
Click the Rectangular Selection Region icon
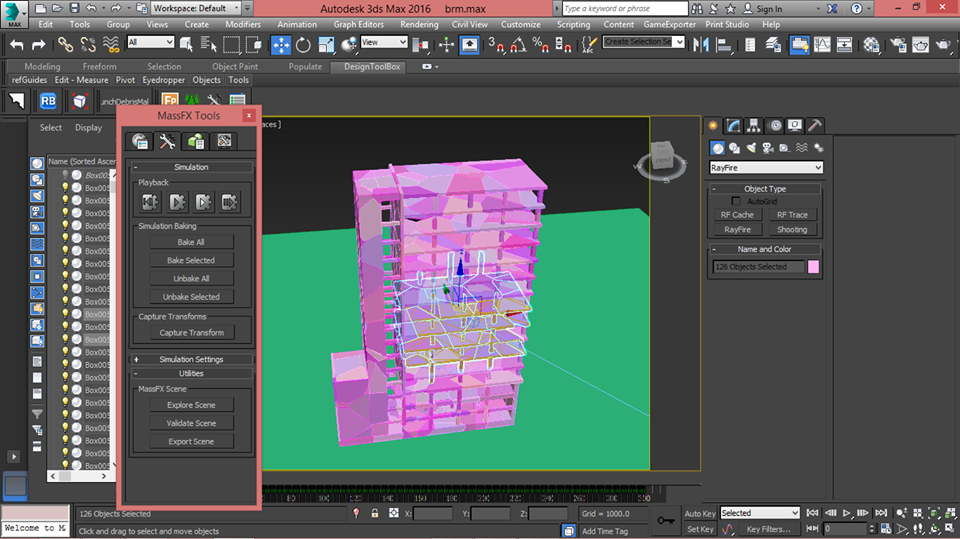click(x=231, y=45)
